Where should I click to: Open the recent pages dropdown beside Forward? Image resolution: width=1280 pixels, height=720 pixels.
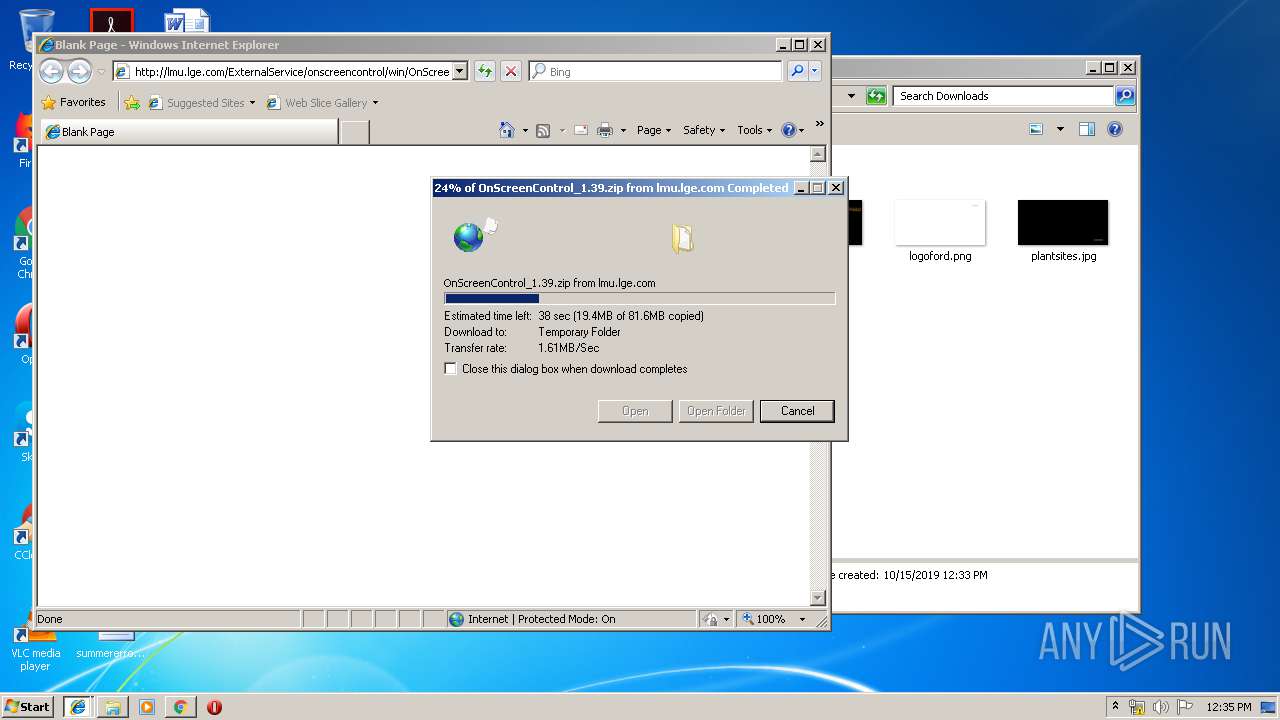(x=101, y=72)
